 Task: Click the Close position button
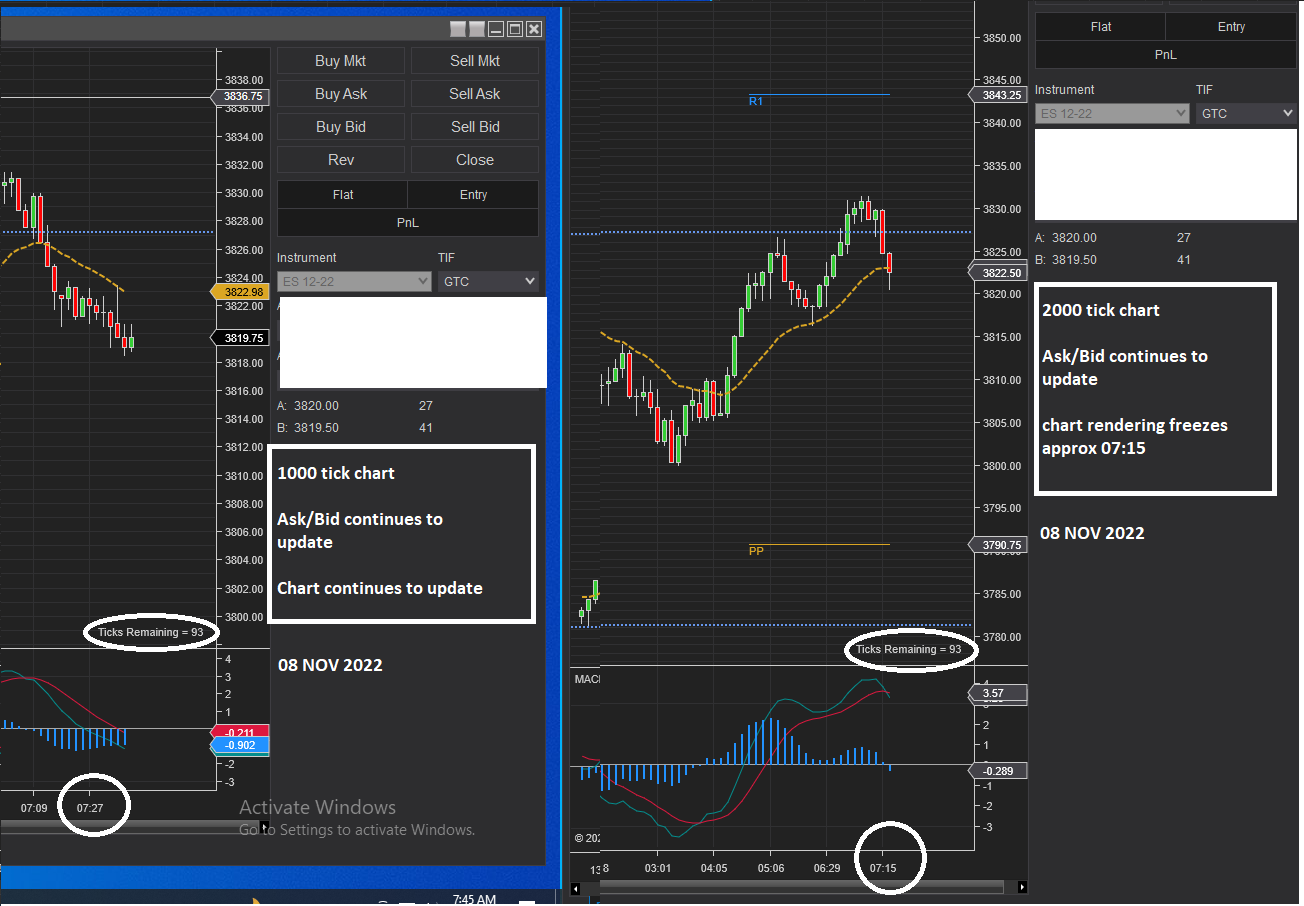pyautogui.click(x=475, y=160)
